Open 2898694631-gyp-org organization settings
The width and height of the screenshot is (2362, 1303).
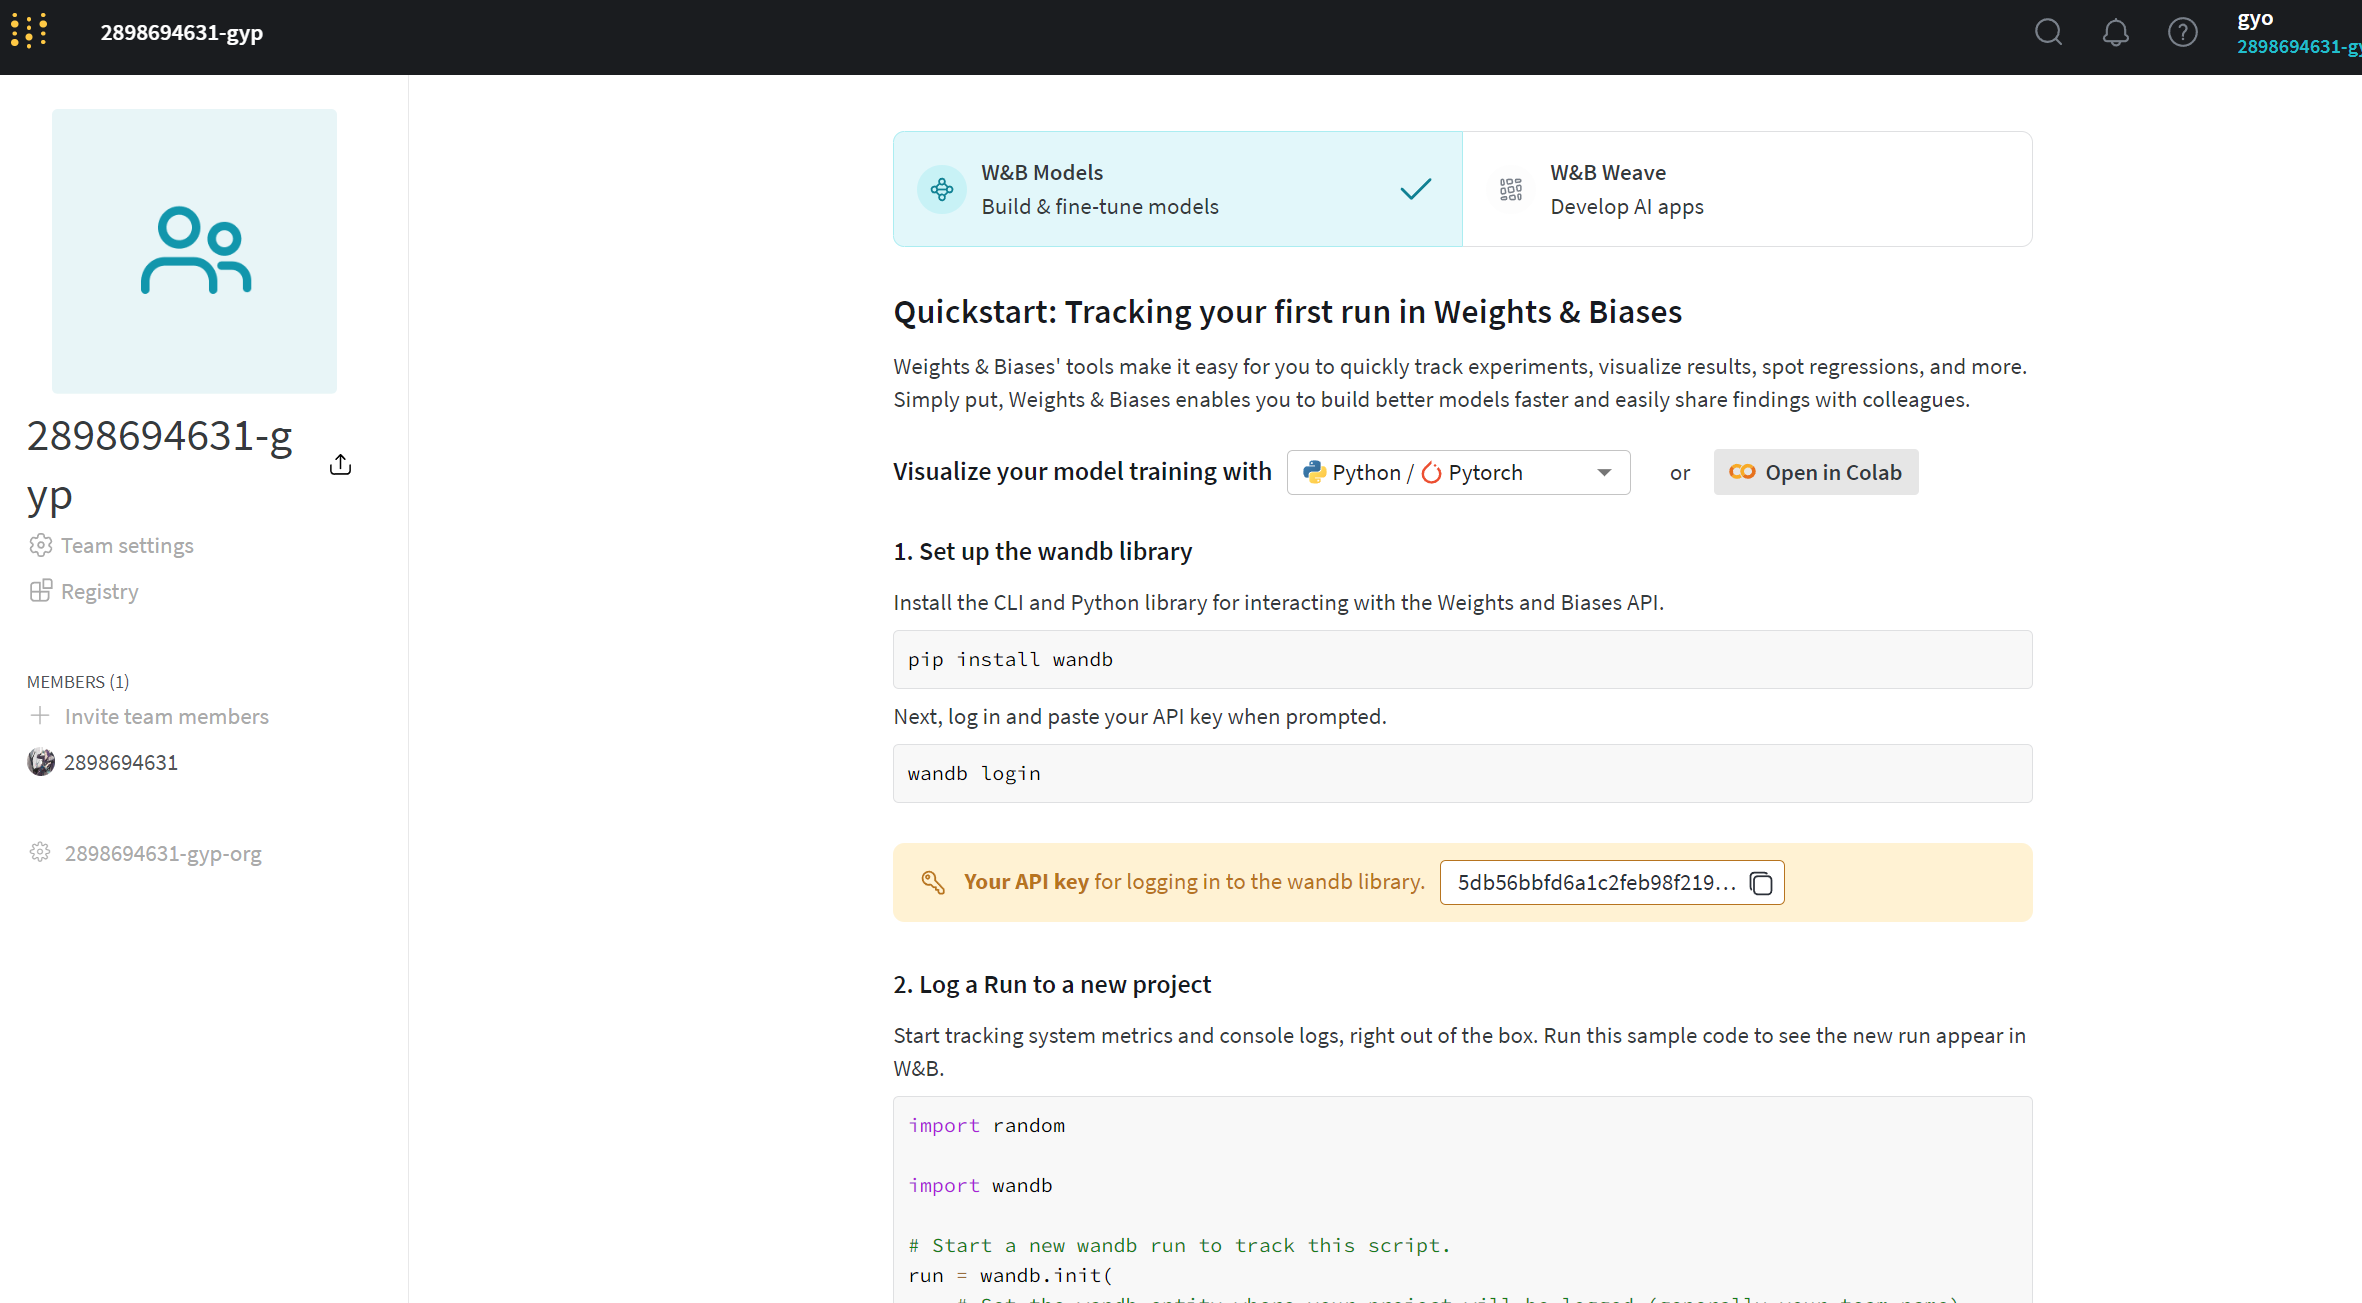[x=162, y=854]
